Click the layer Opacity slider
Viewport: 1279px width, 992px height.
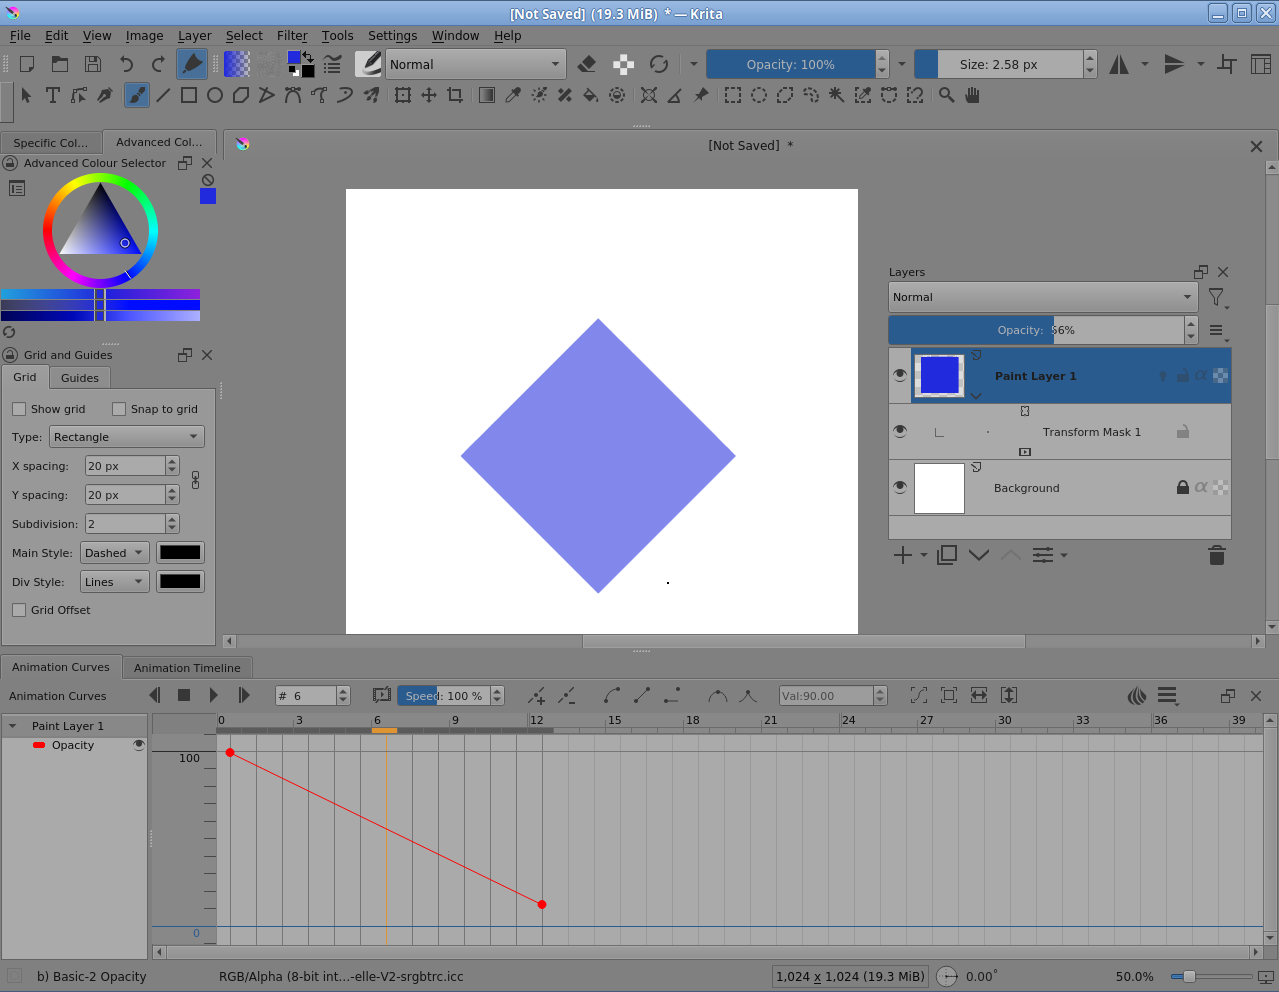(x=1035, y=330)
